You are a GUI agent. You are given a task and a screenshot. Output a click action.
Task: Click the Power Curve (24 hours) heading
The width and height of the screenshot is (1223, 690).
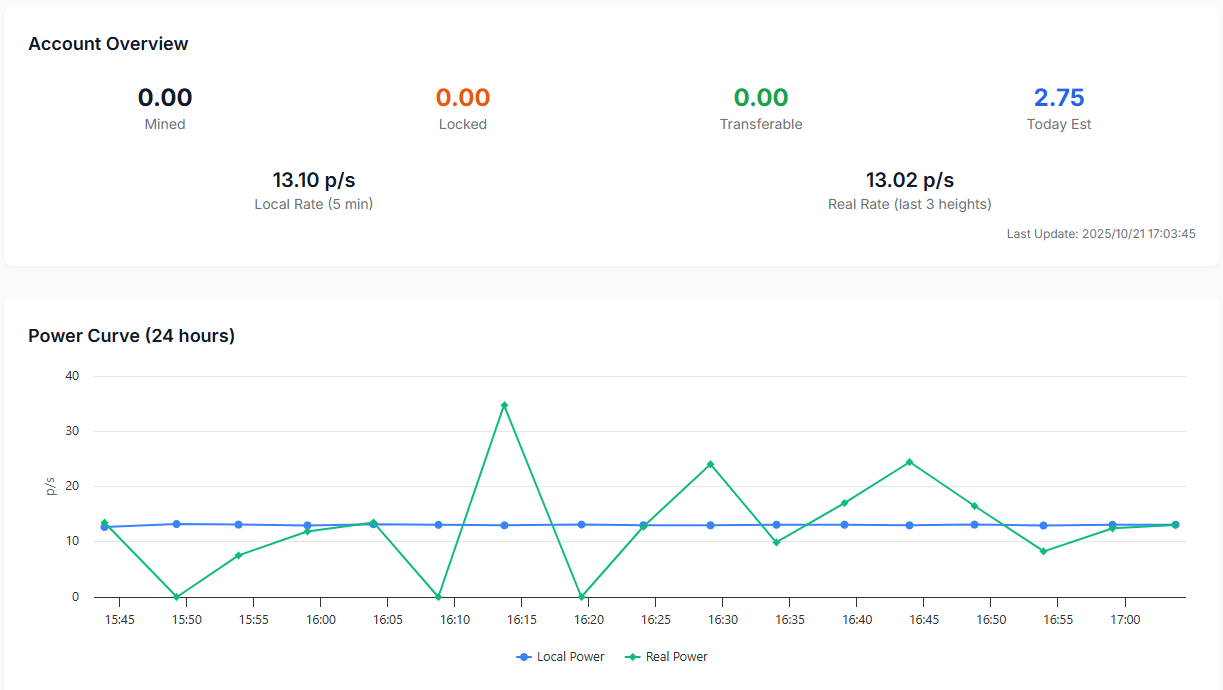coord(131,336)
